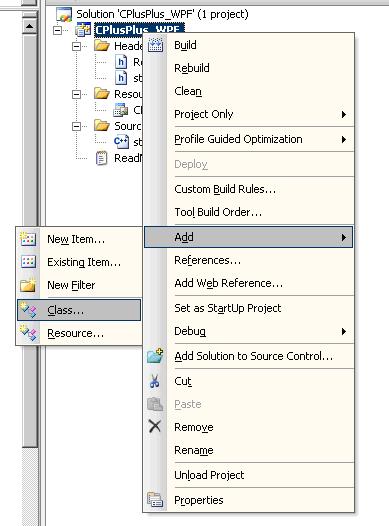Viewport: 389px width, 526px height.
Task: Open the Add submenu arrow
Action: pyautogui.click(x=343, y=238)
